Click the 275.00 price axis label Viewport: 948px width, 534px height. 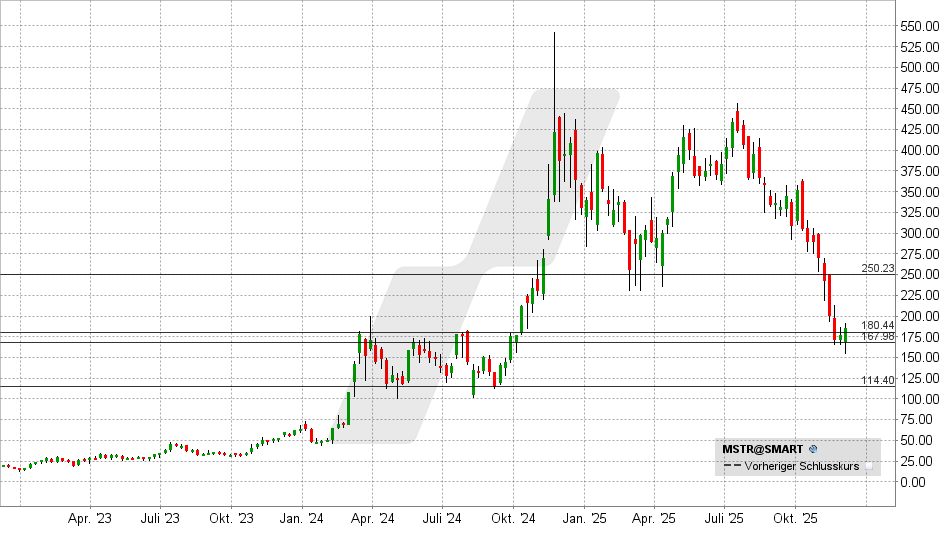(920, 255)
